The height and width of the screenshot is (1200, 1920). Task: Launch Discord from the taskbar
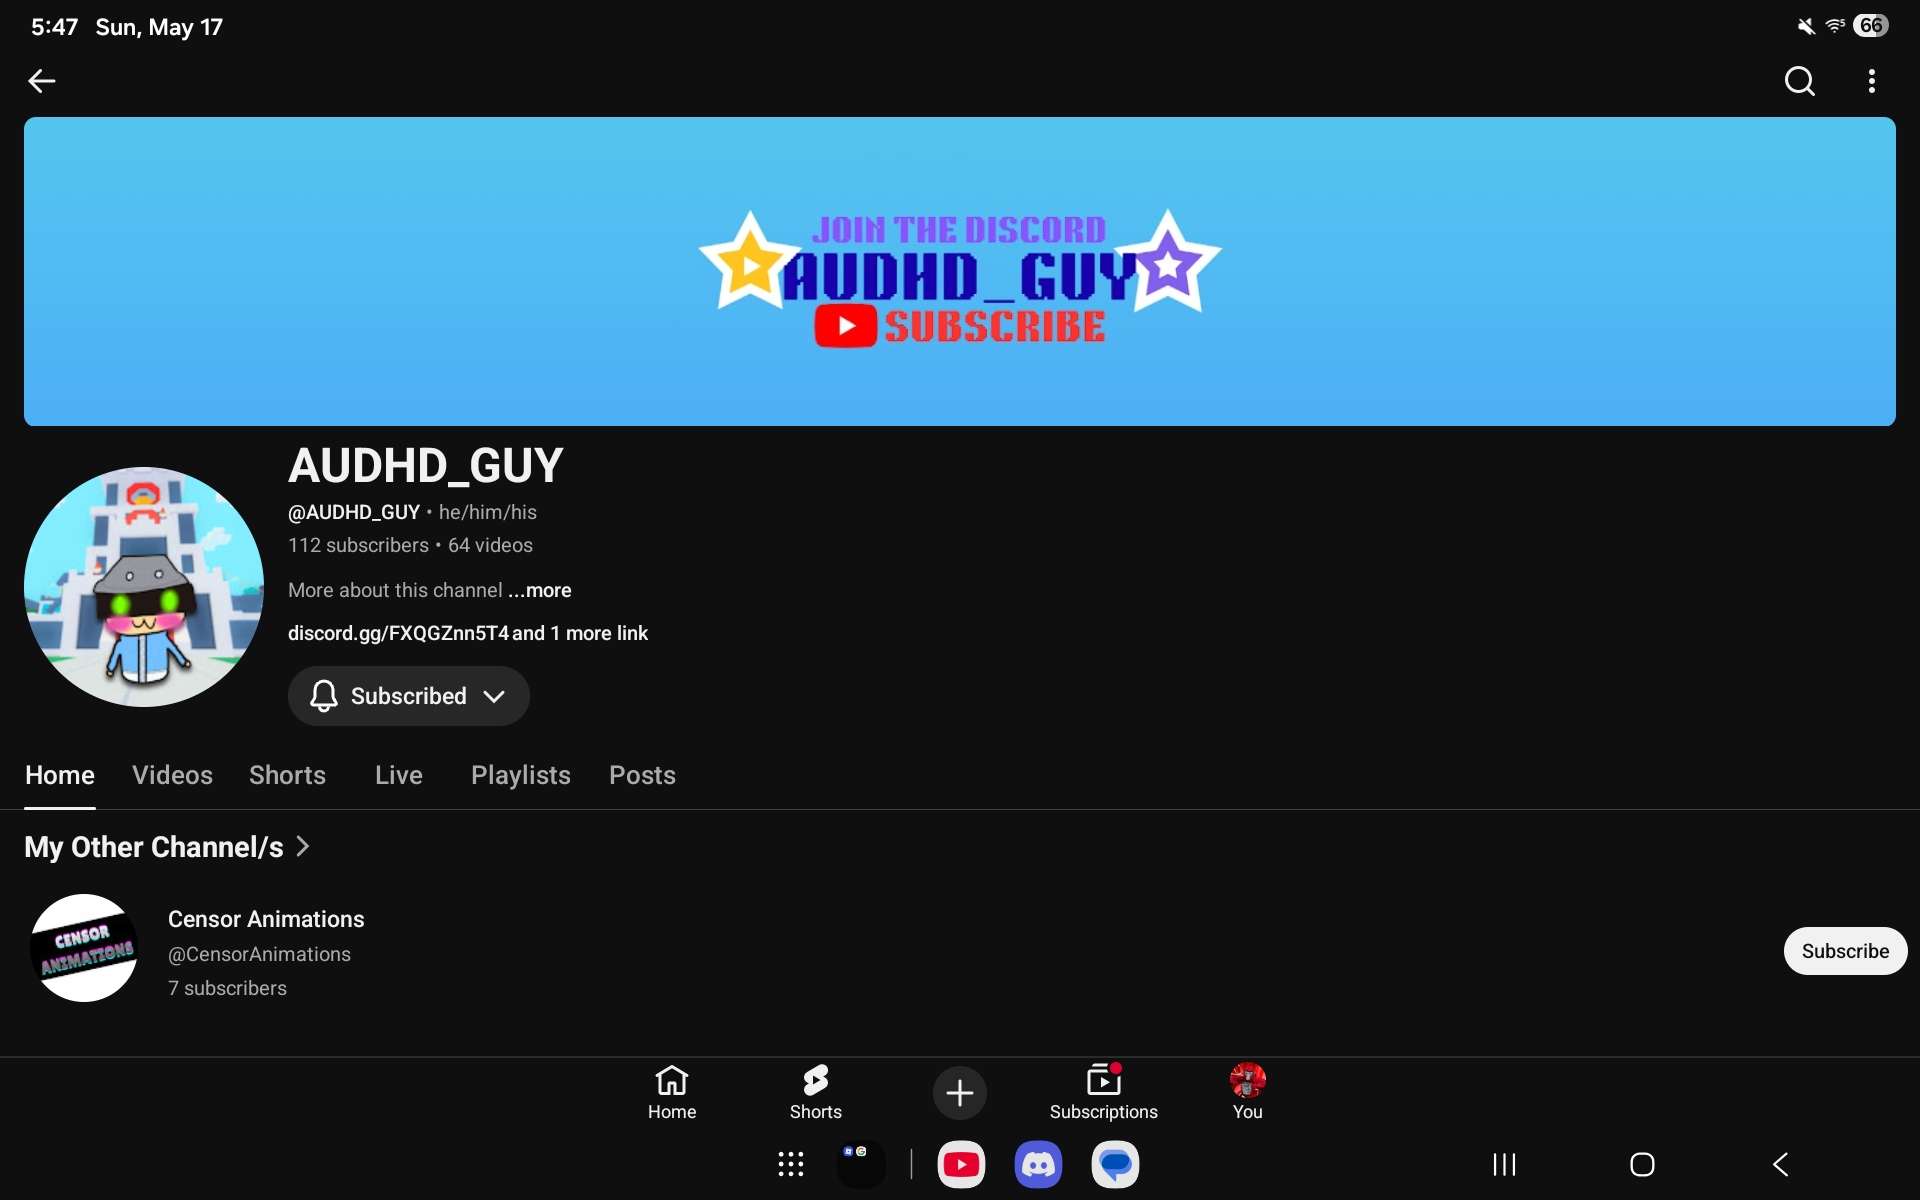1038,1164
